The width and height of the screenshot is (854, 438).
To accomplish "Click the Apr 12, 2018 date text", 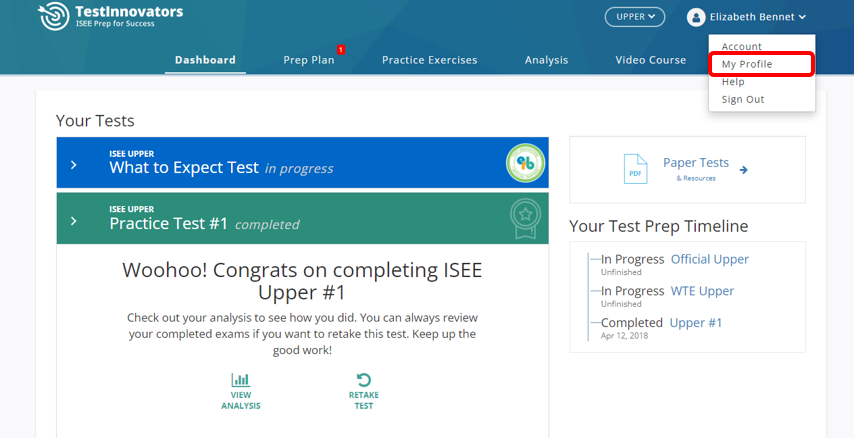I will coord(624,336).
